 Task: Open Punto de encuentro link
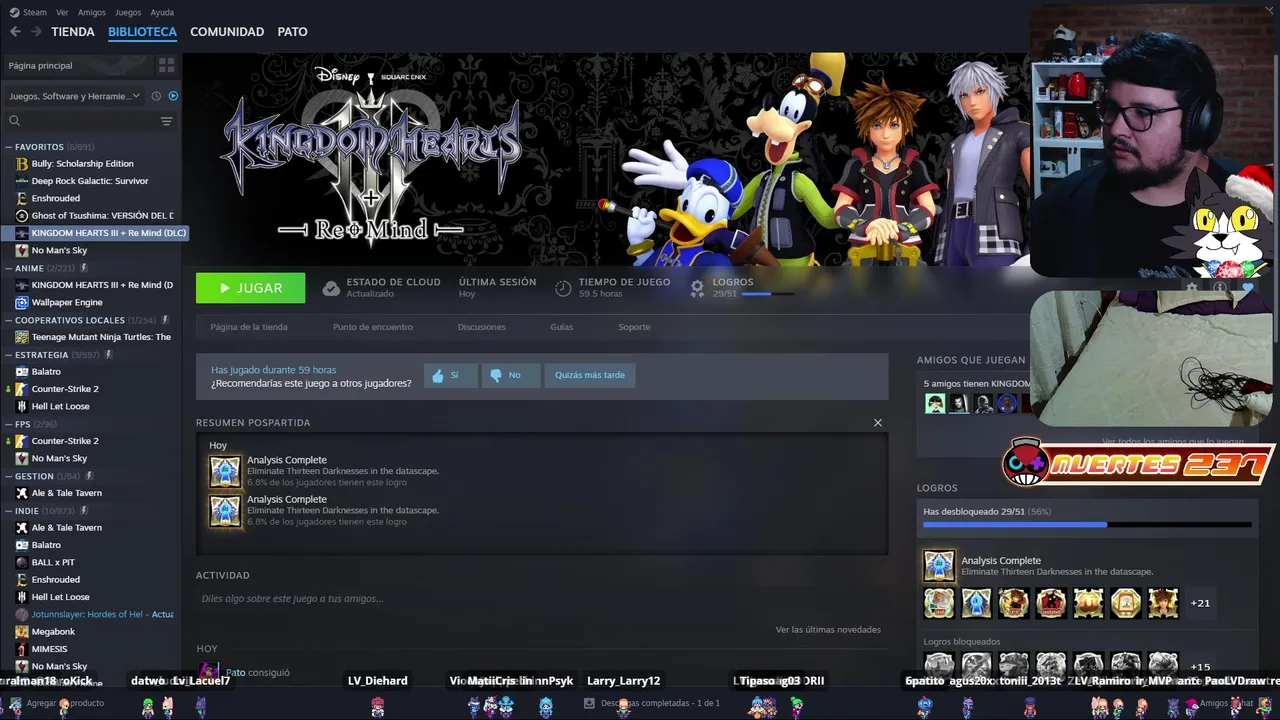tap(373, 327)
